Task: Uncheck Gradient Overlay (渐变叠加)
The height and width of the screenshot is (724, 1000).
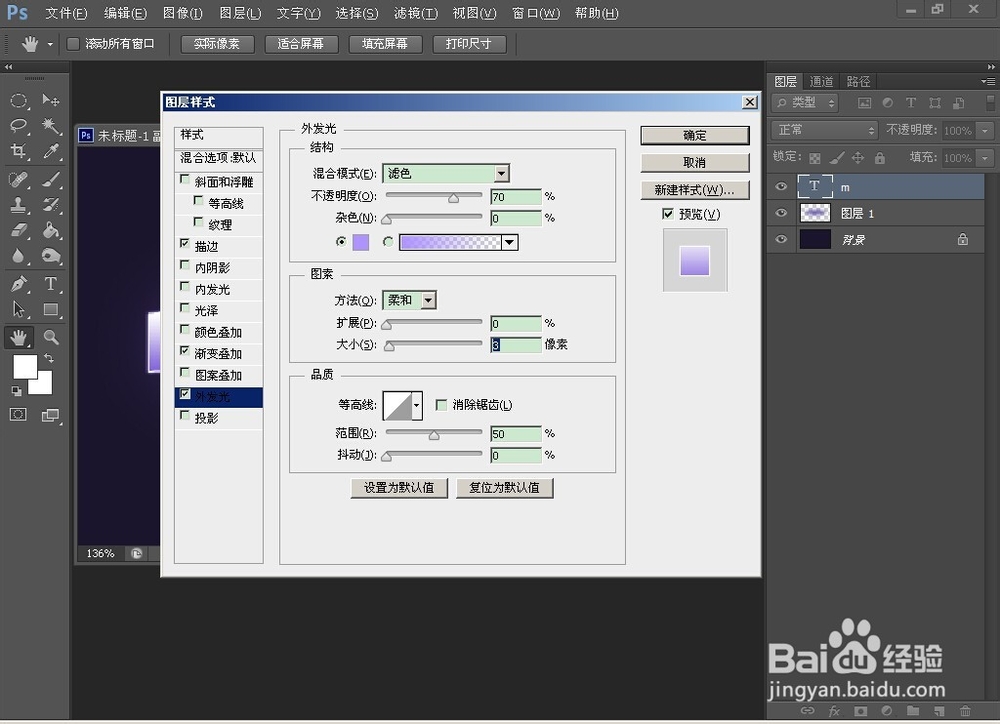Action: 185,351
